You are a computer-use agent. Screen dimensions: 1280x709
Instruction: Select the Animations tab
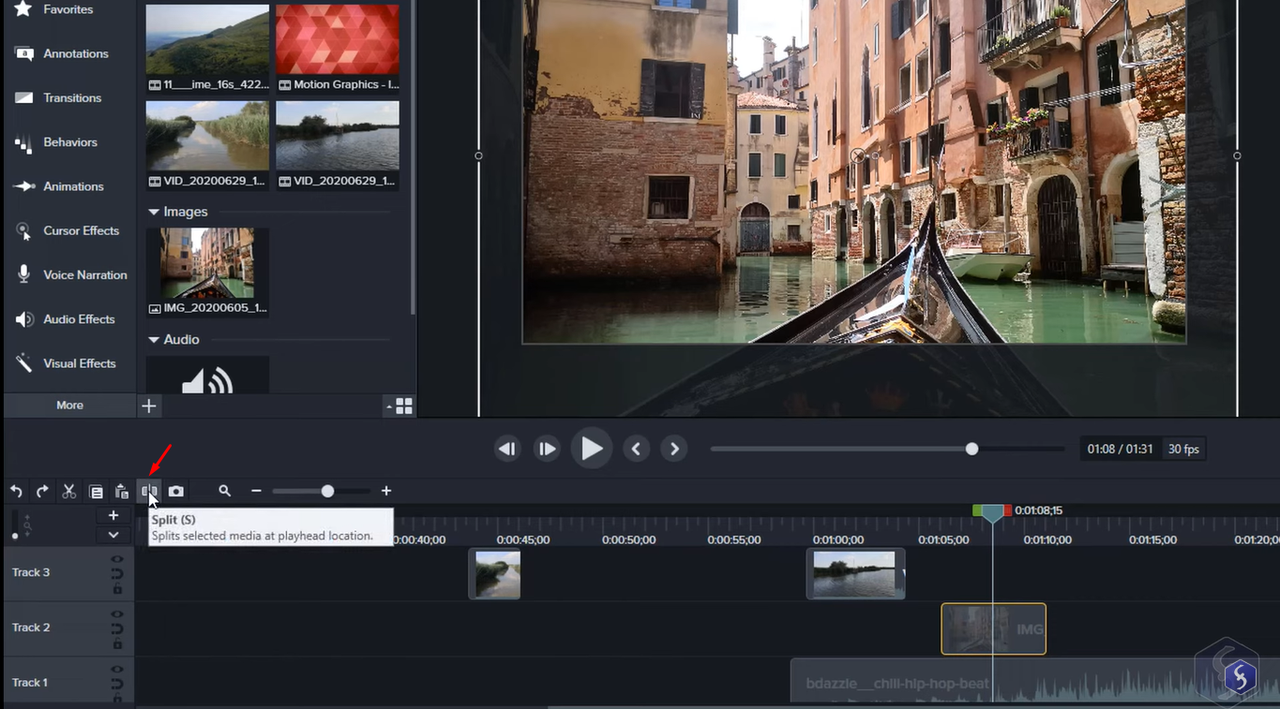point(67,186)
